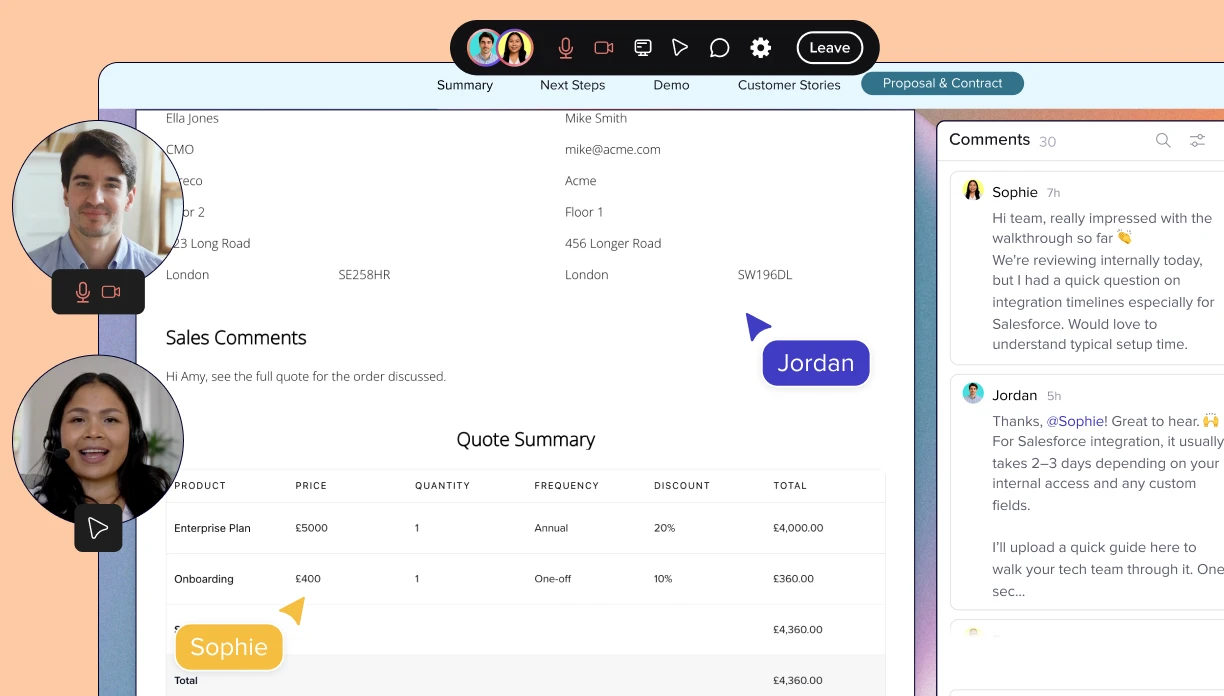
Task: Click the Comments panel title
Action: coord(989,139)
